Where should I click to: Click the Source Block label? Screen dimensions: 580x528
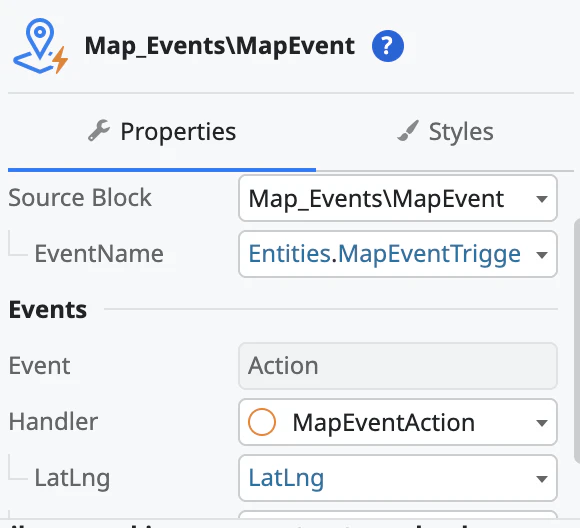(80, 198)
